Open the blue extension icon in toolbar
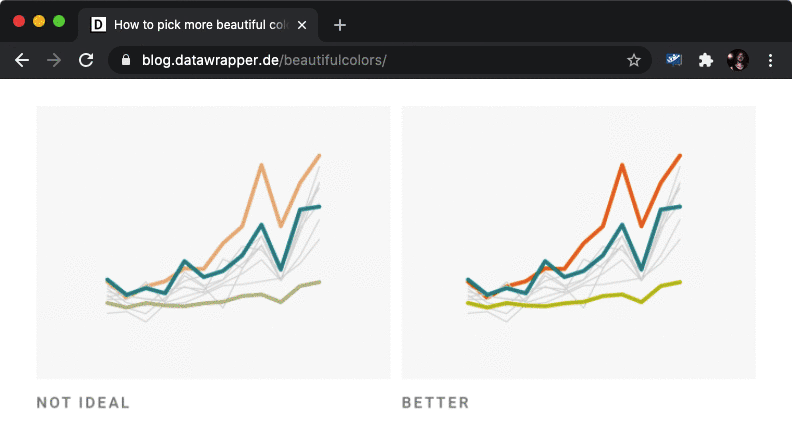The width and height of the screenshot is (792, 425). (674, 60)
